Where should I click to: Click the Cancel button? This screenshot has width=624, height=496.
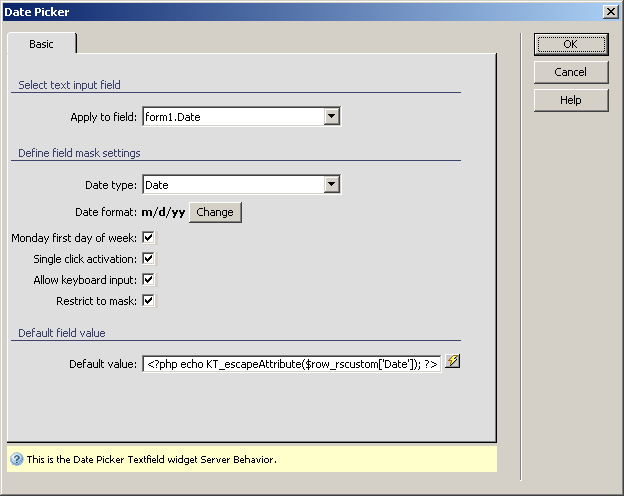click(x=570, y=72)
